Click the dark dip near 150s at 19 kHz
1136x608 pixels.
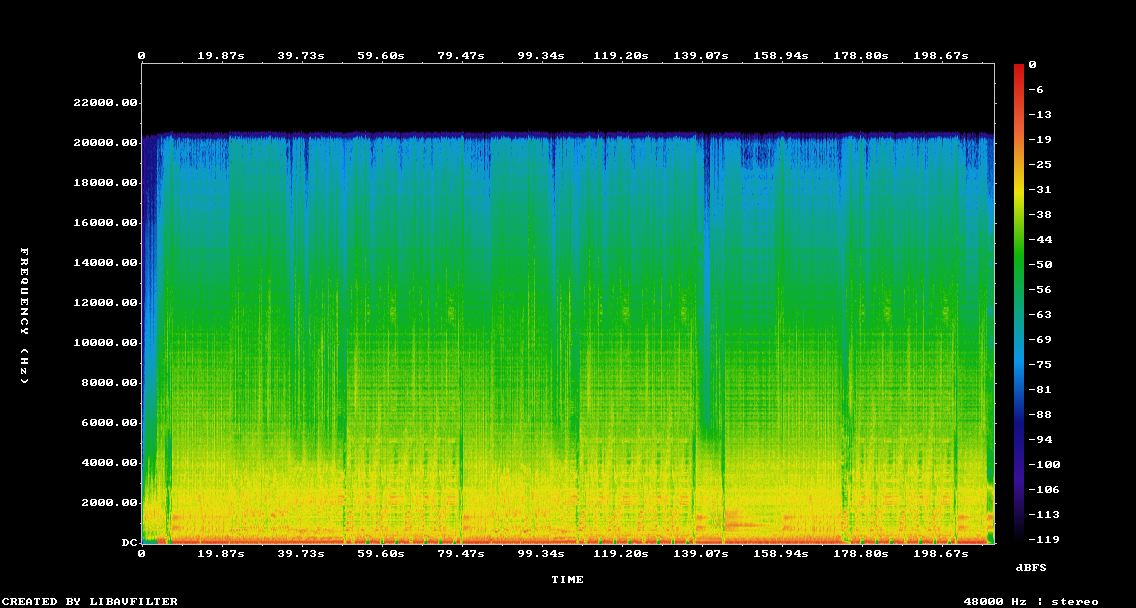(x=756, y=154)
